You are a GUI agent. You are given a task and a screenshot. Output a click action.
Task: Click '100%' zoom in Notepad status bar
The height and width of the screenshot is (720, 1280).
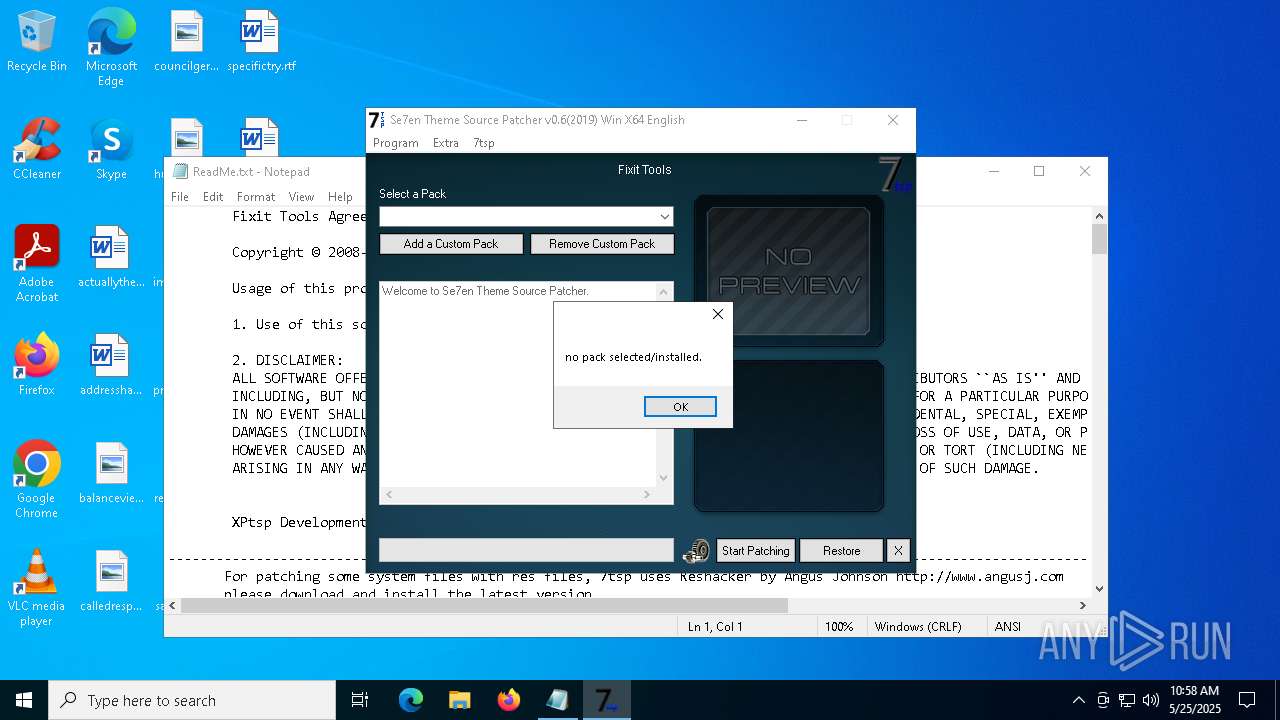pyautogui.click(x=839, y=627)
